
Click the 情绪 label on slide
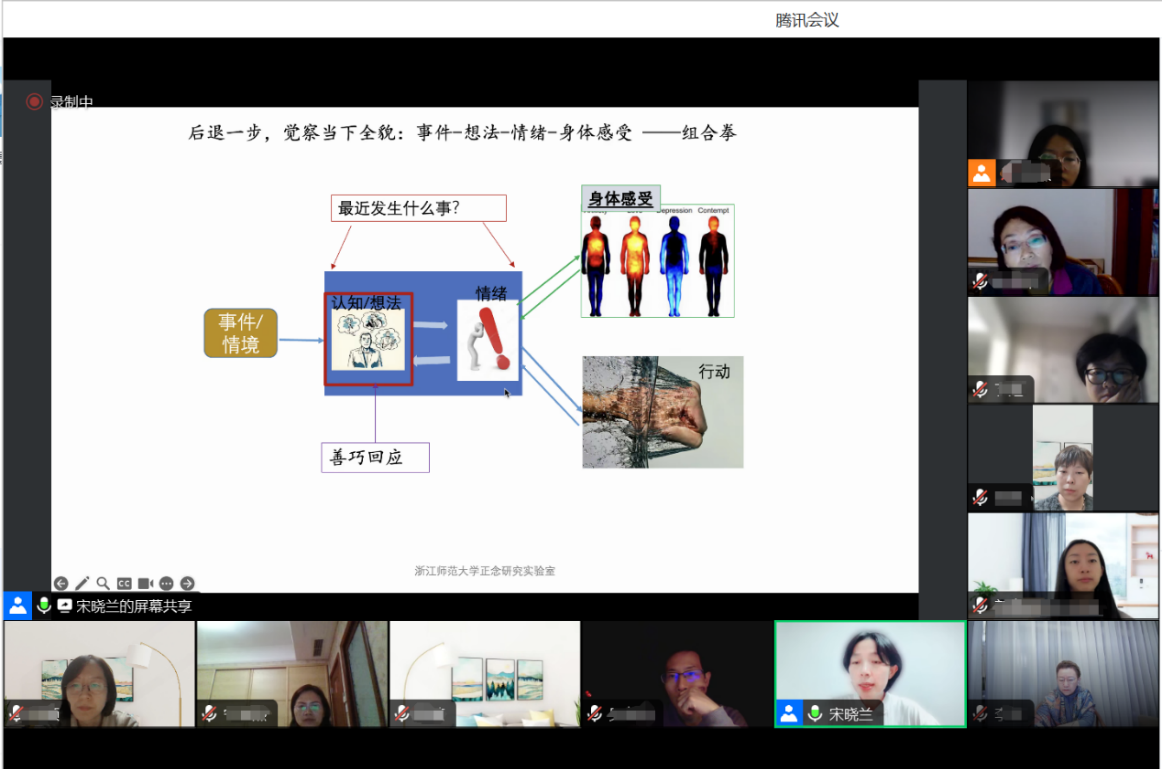click(491, 293)
